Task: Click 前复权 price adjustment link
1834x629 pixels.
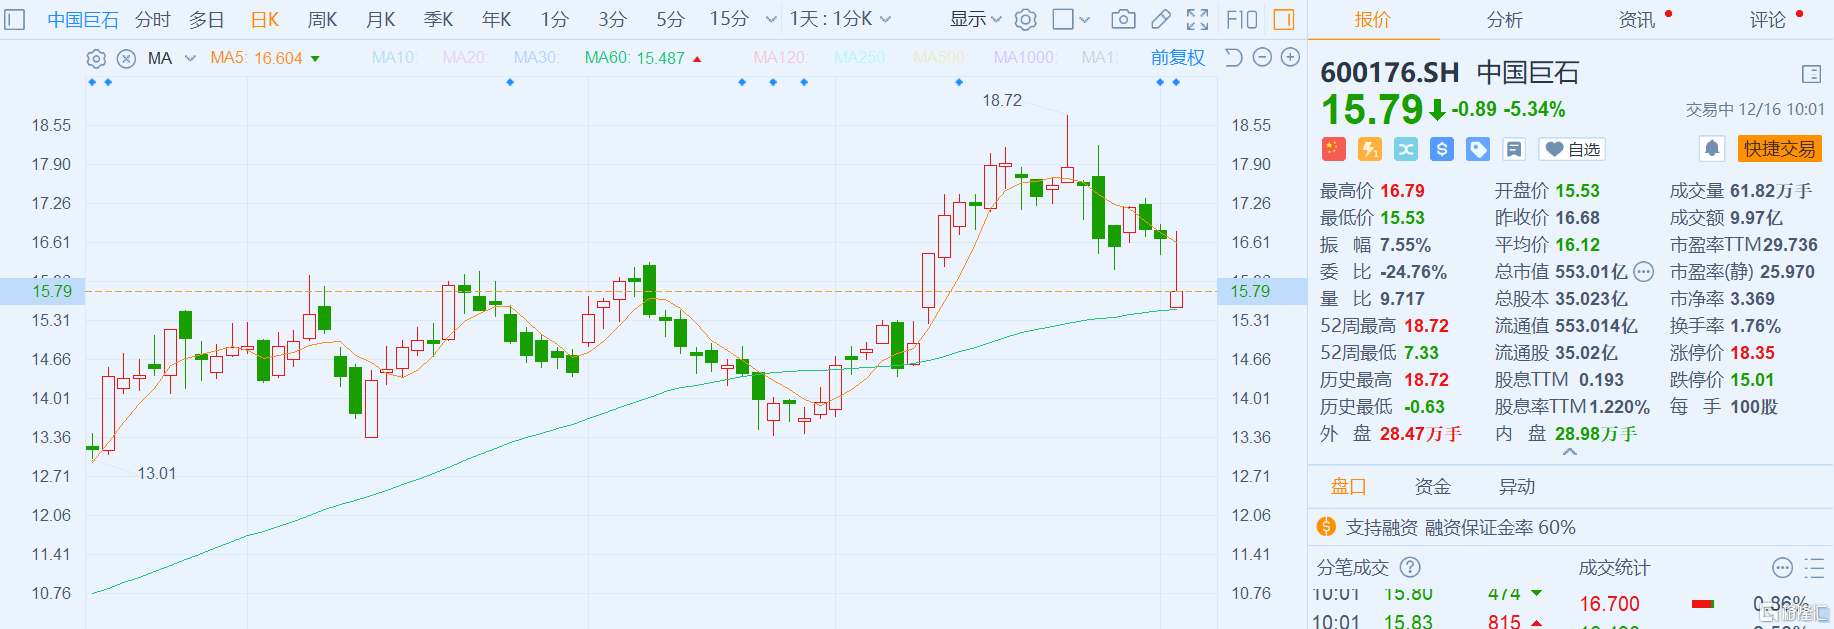Action: pos(1177,58)
